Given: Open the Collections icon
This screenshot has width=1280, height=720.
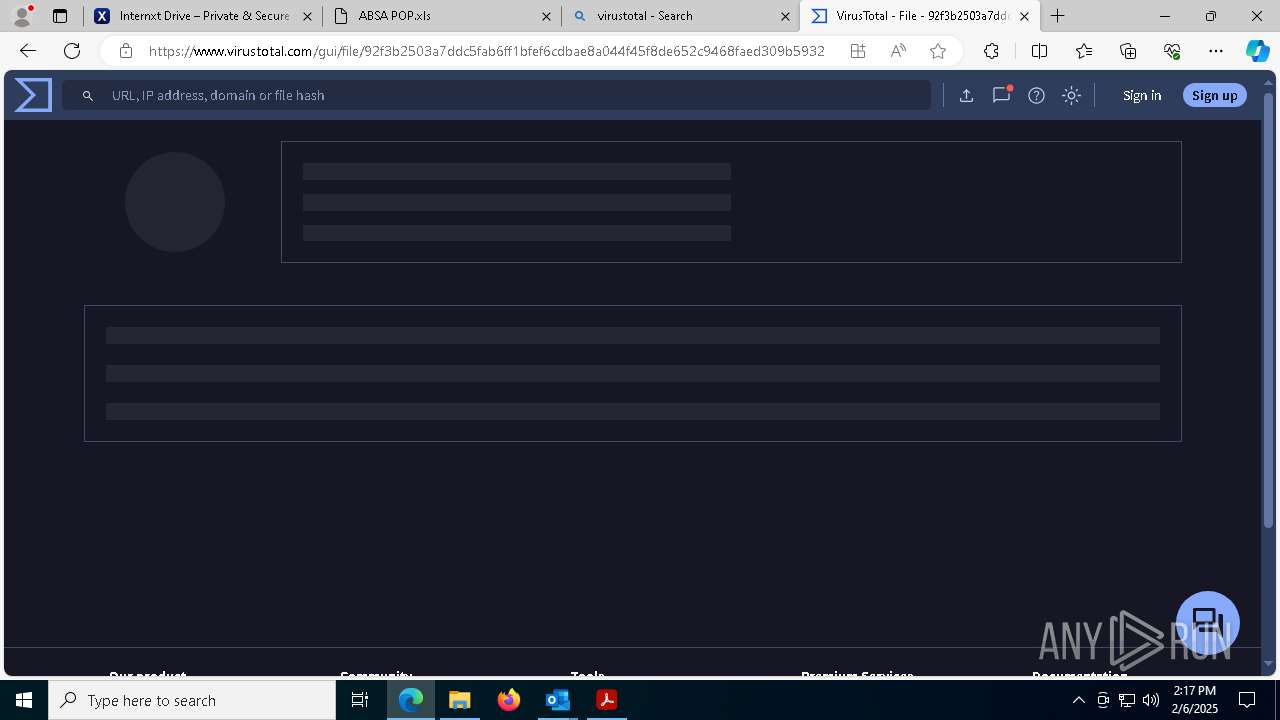Looking at the screenshot, I should pyautogui.click(x=1128, y=51).
